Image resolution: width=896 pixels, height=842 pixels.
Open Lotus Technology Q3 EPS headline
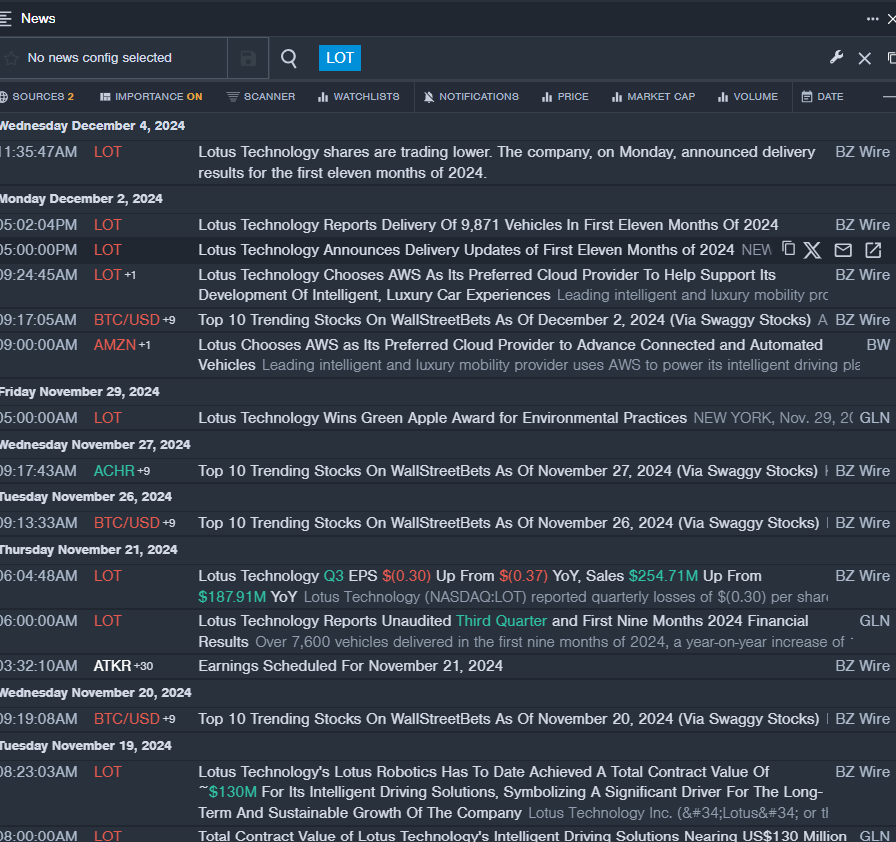[x=480, y=576]
